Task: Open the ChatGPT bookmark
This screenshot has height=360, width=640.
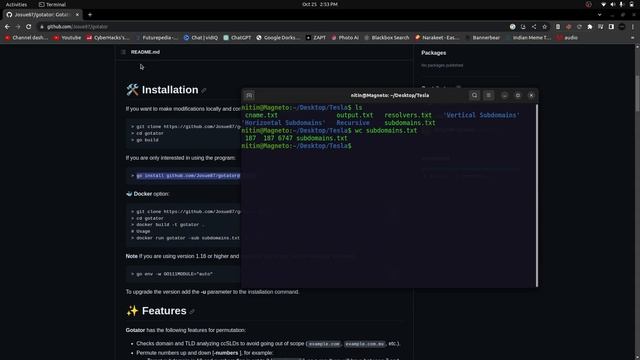Action: point(237,38)
